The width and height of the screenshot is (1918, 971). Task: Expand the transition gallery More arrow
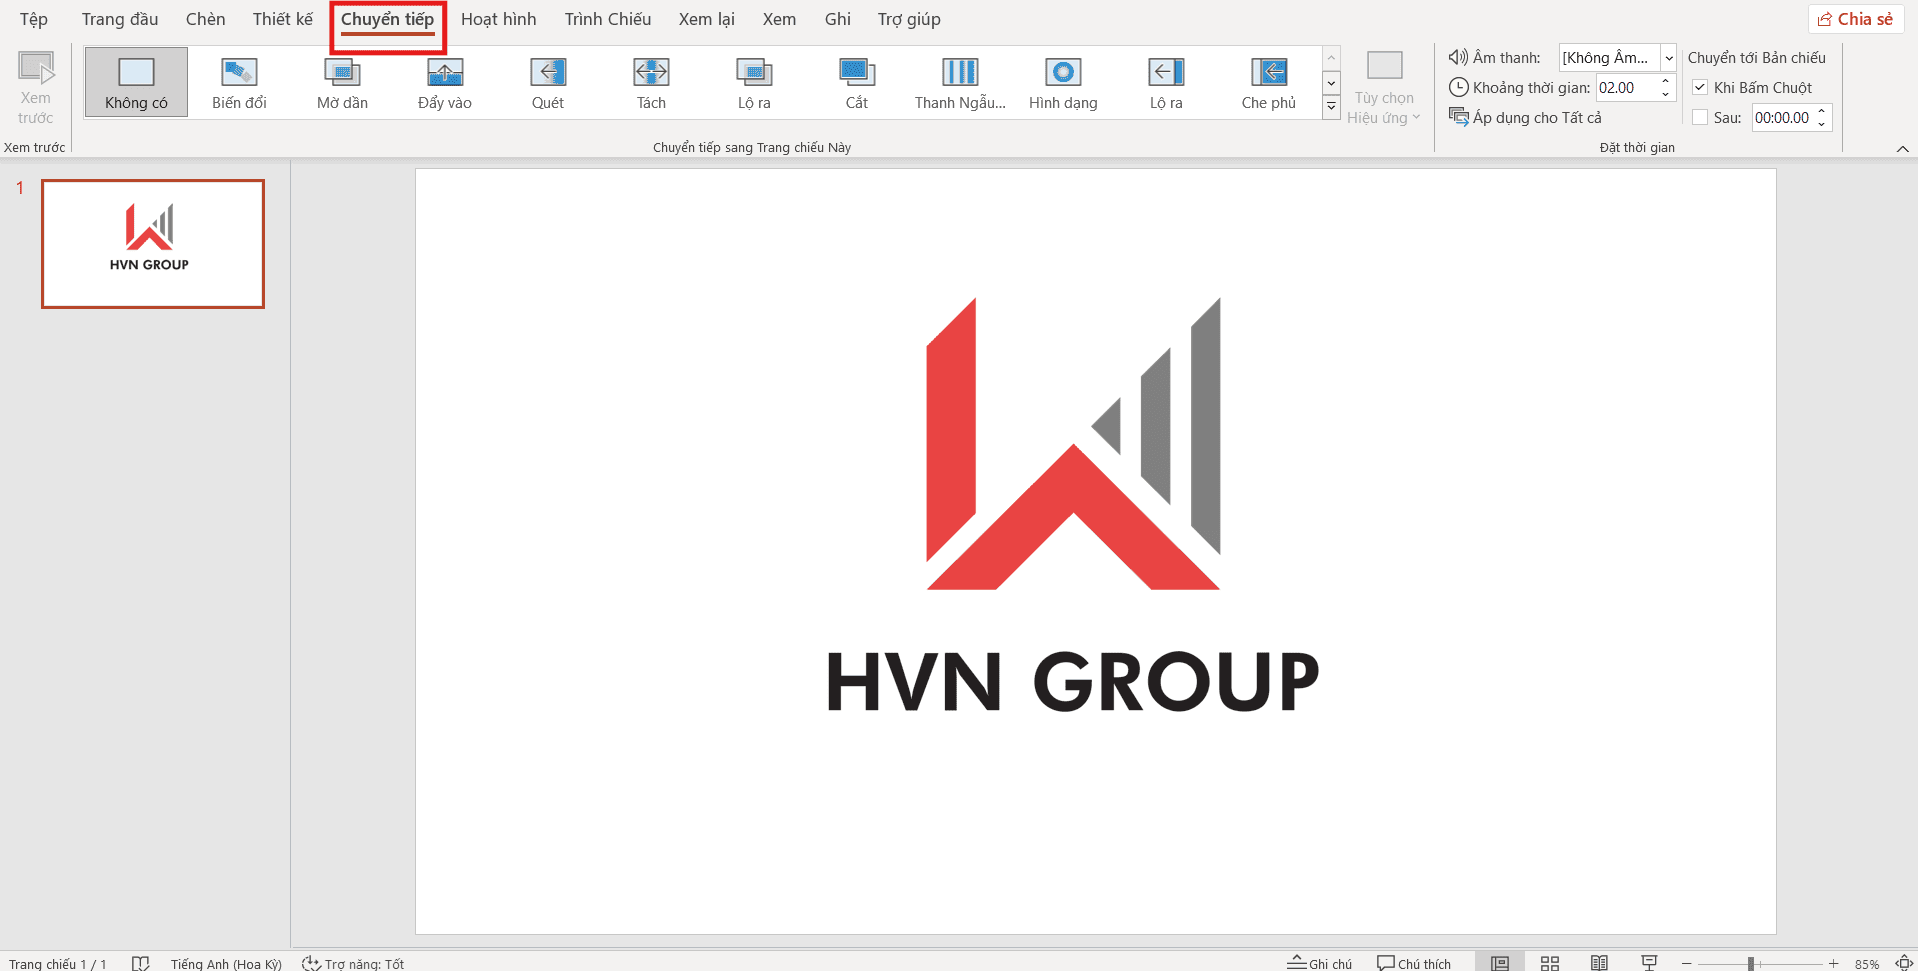coord(1331,107)
